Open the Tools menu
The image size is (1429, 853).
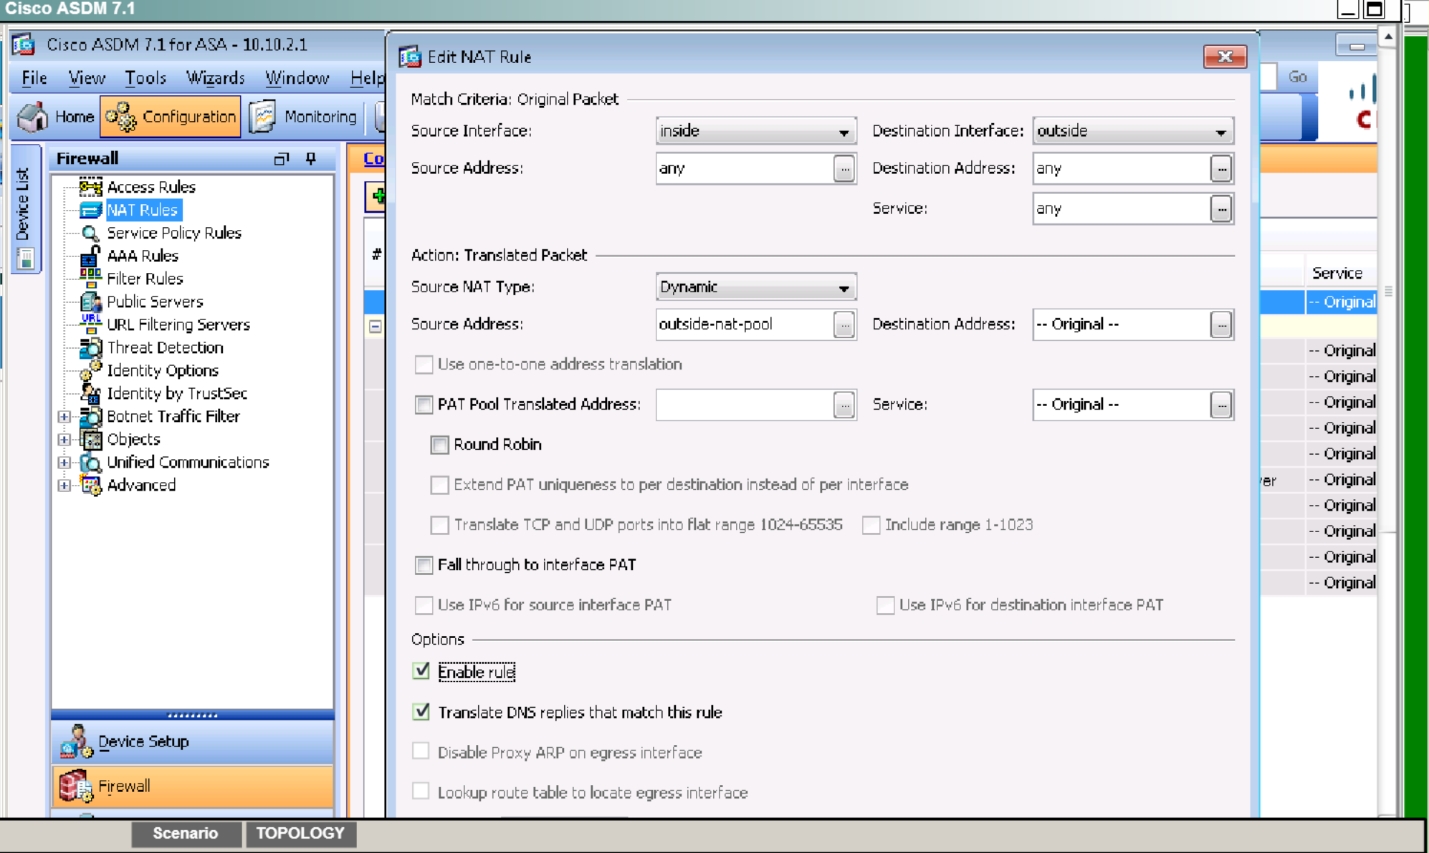[145, 78]
